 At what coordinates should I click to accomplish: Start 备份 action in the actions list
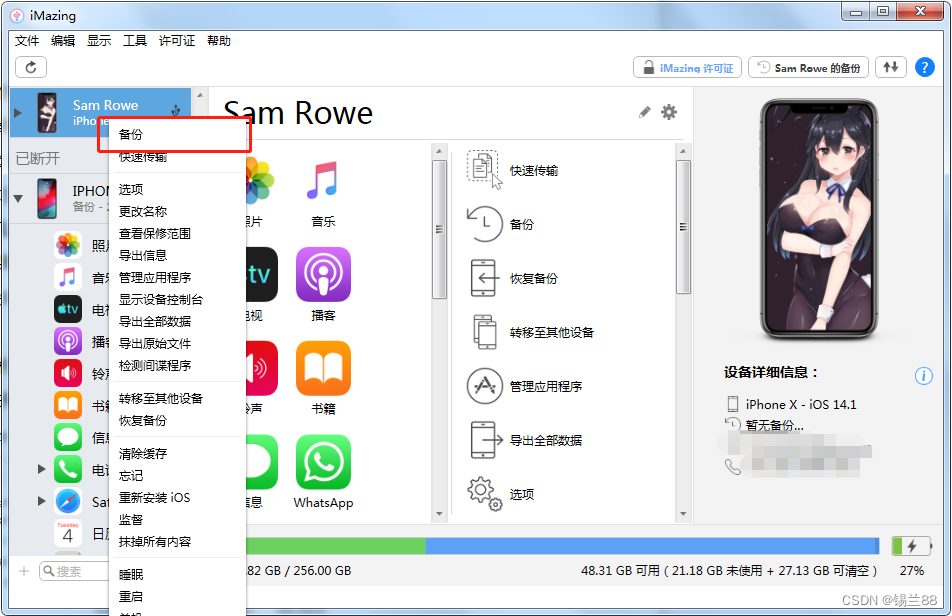[x=501, y=224]
